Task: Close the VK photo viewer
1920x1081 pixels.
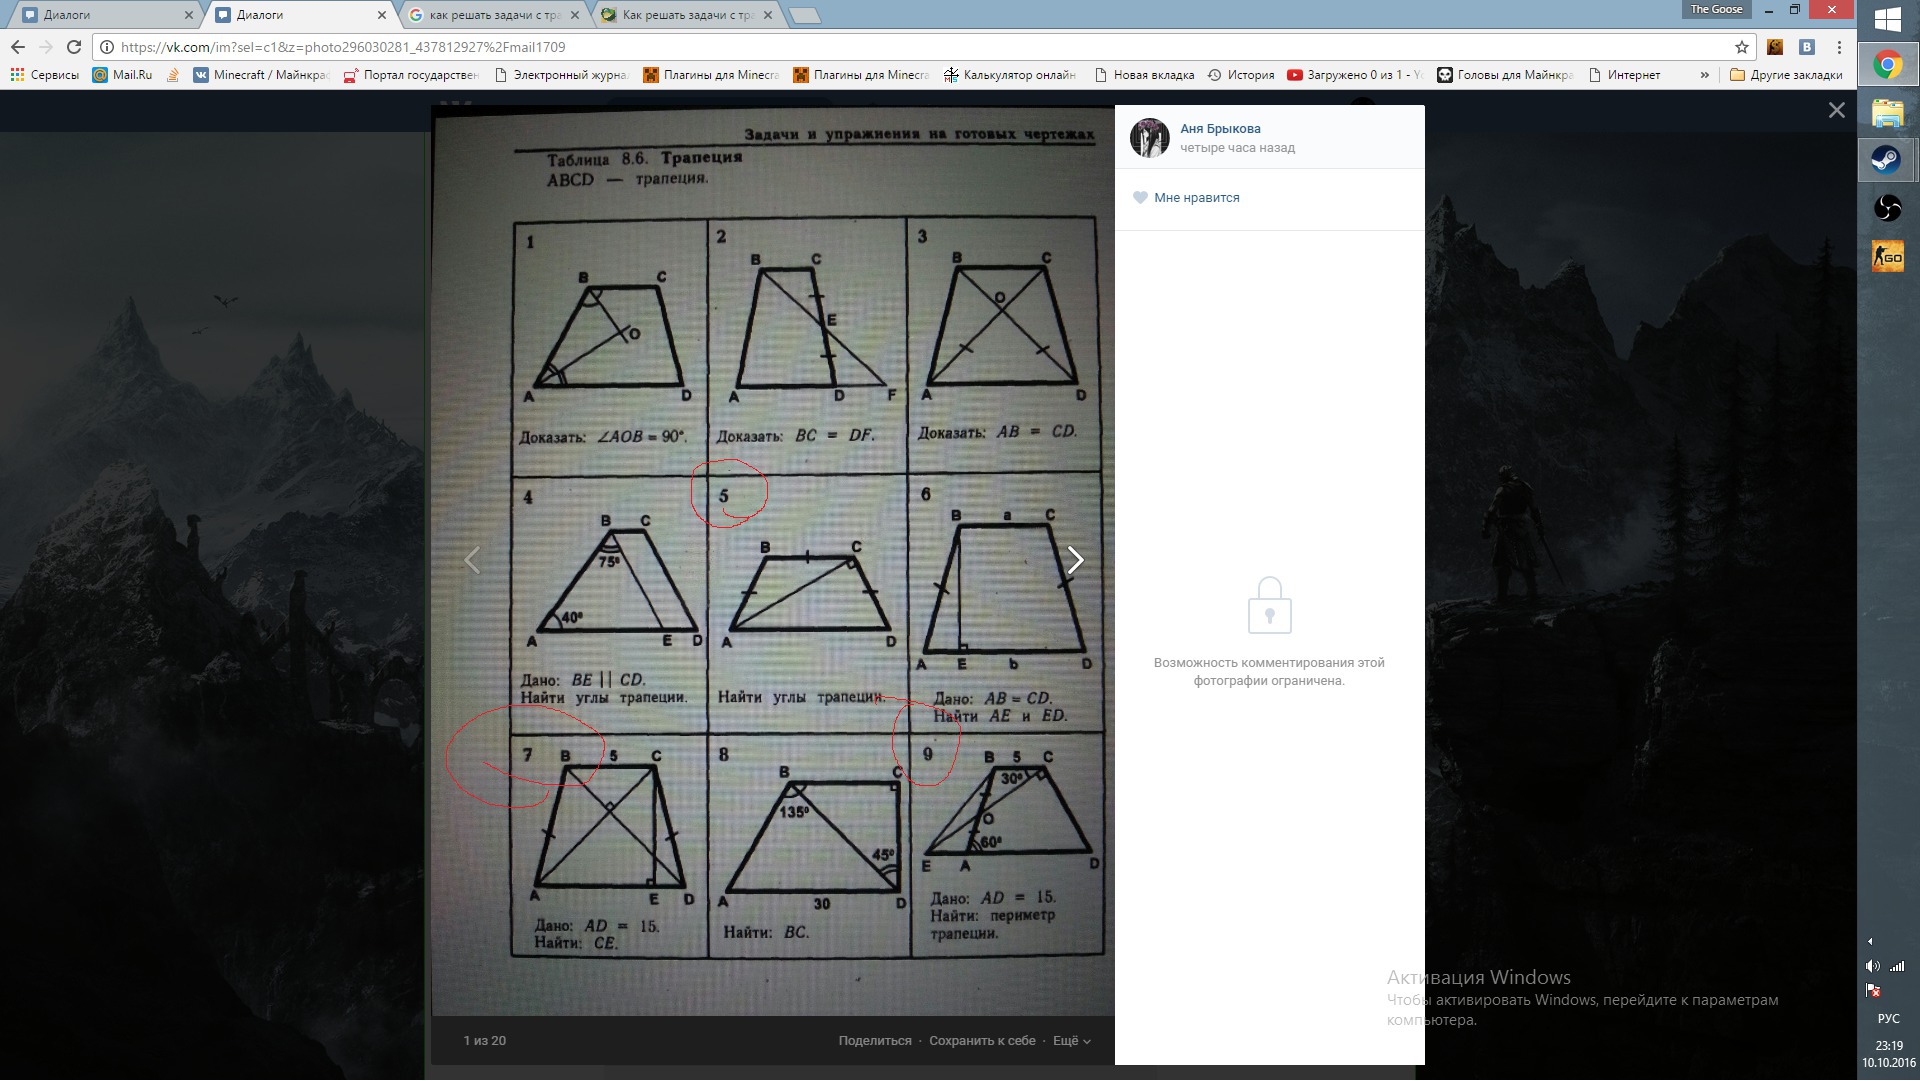Action: click(x=1837, y=110)
